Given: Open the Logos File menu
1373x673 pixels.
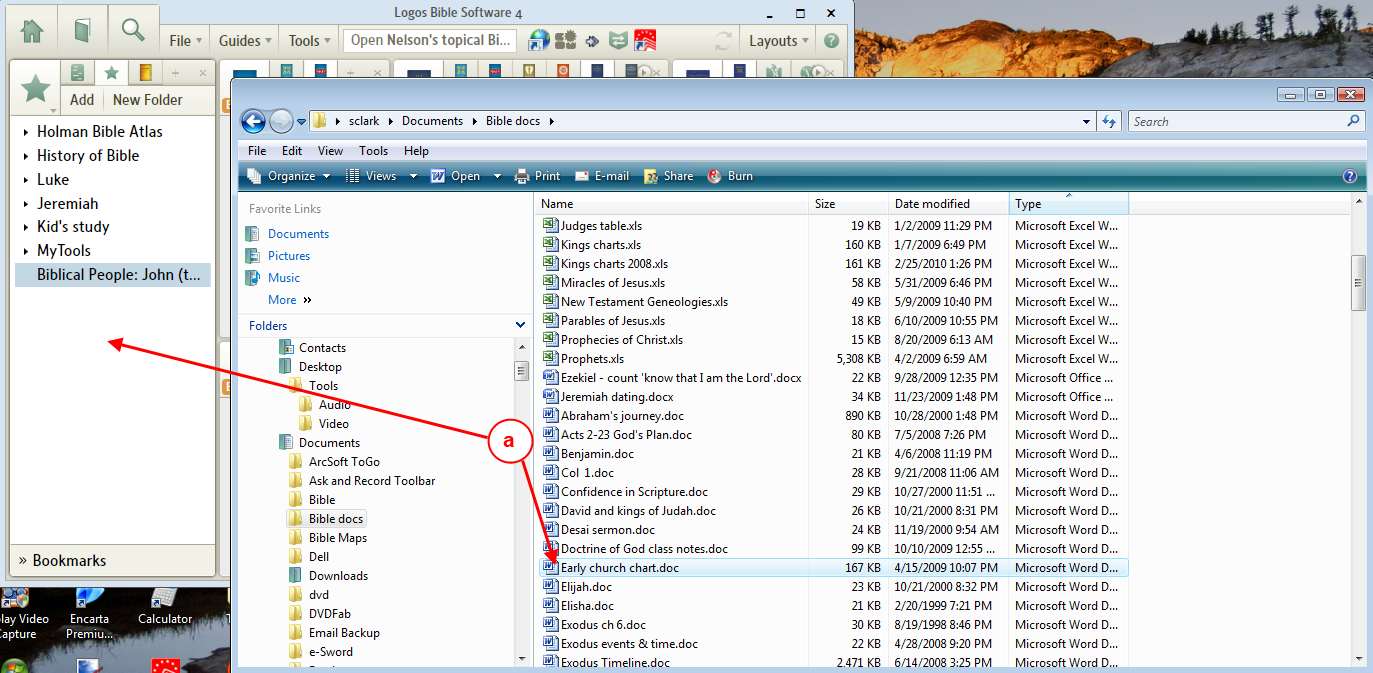Looking at the screenshot, I should point(186,41).
